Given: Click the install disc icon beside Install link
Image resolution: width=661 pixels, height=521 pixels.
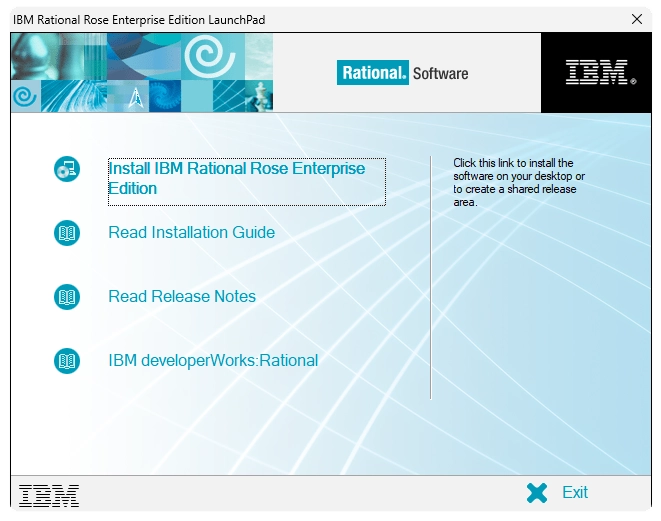Looking at the screenshot, I should pyautogui.click(x=67, y=169).
